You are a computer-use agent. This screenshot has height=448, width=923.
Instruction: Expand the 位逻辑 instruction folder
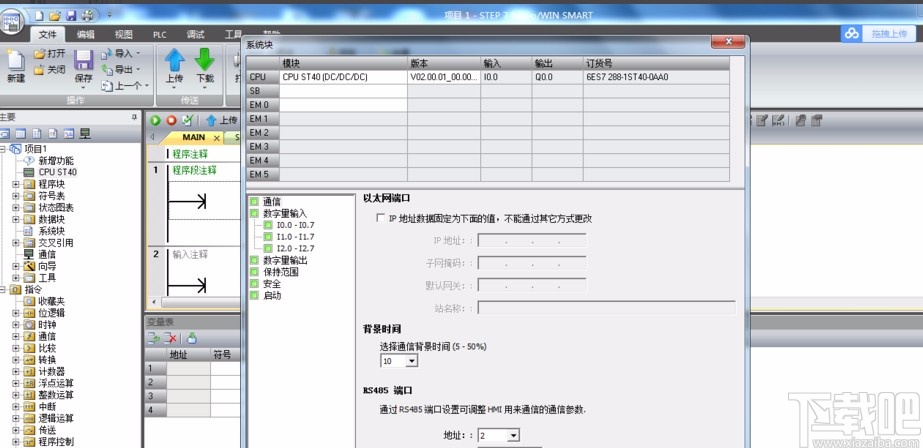(16, 313)
